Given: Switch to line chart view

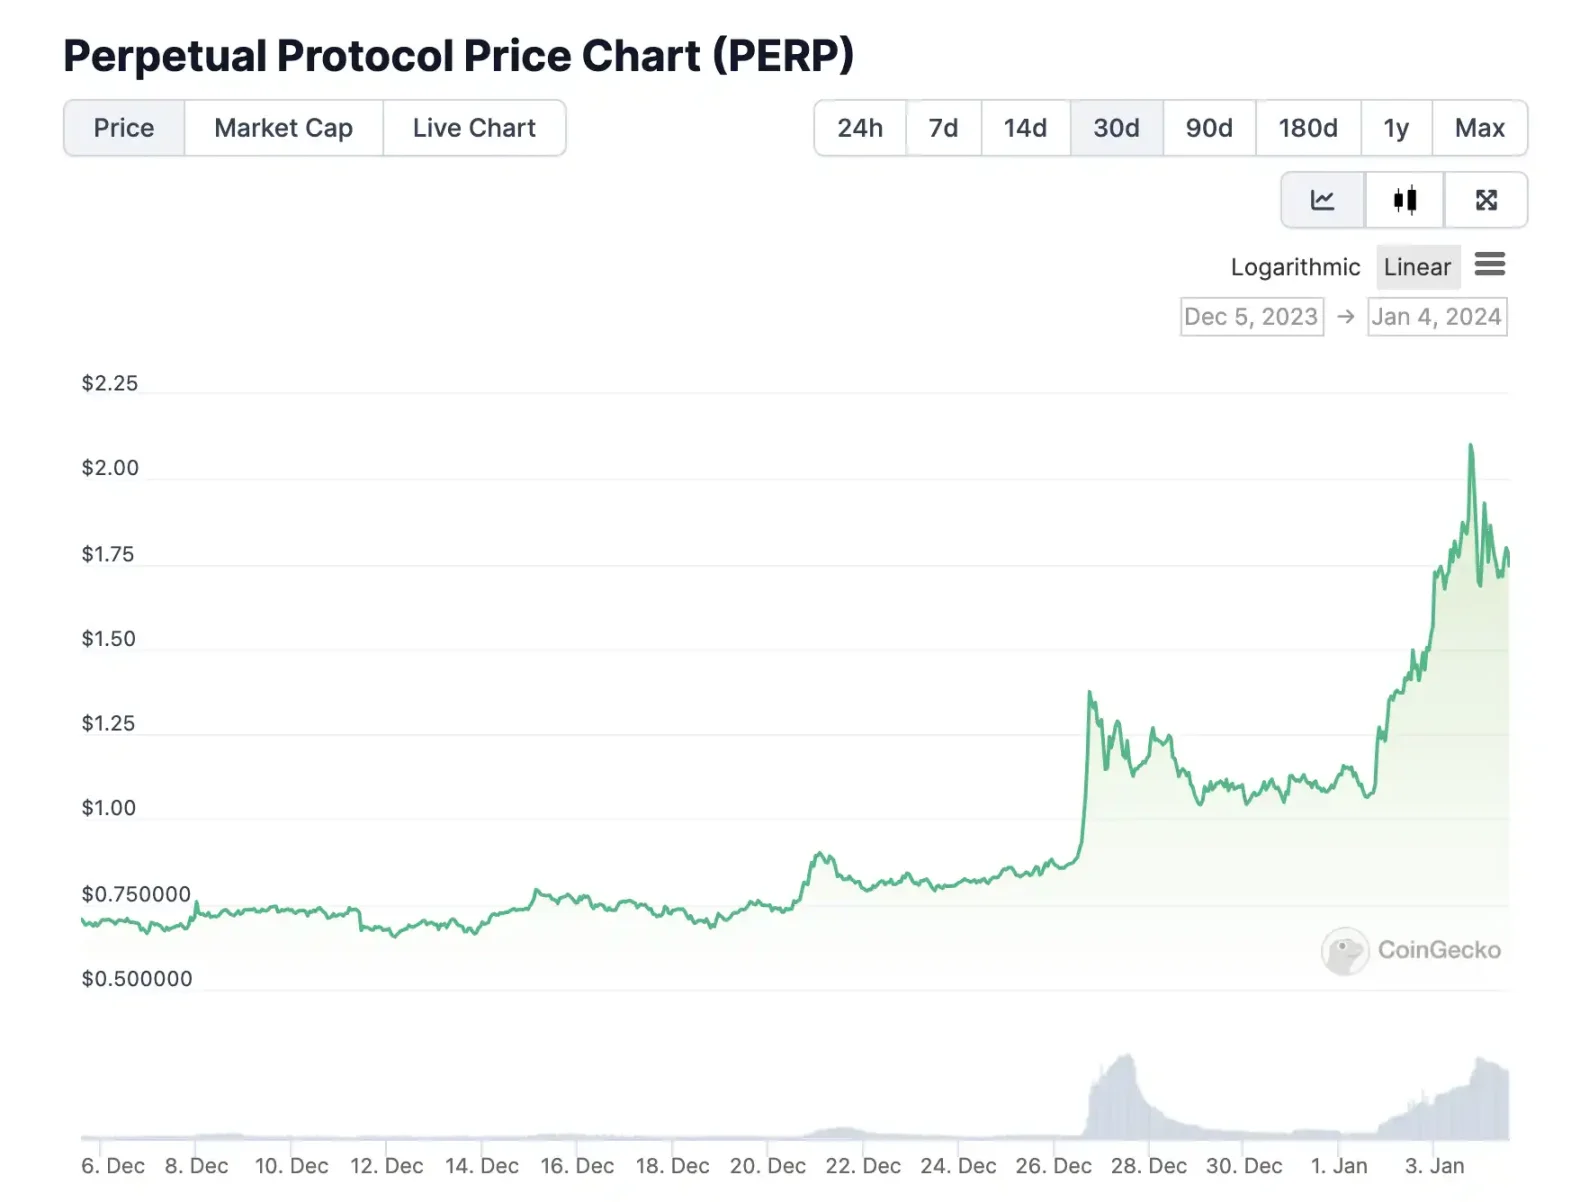Looking at the screenshot, I should coord(1322,200).
